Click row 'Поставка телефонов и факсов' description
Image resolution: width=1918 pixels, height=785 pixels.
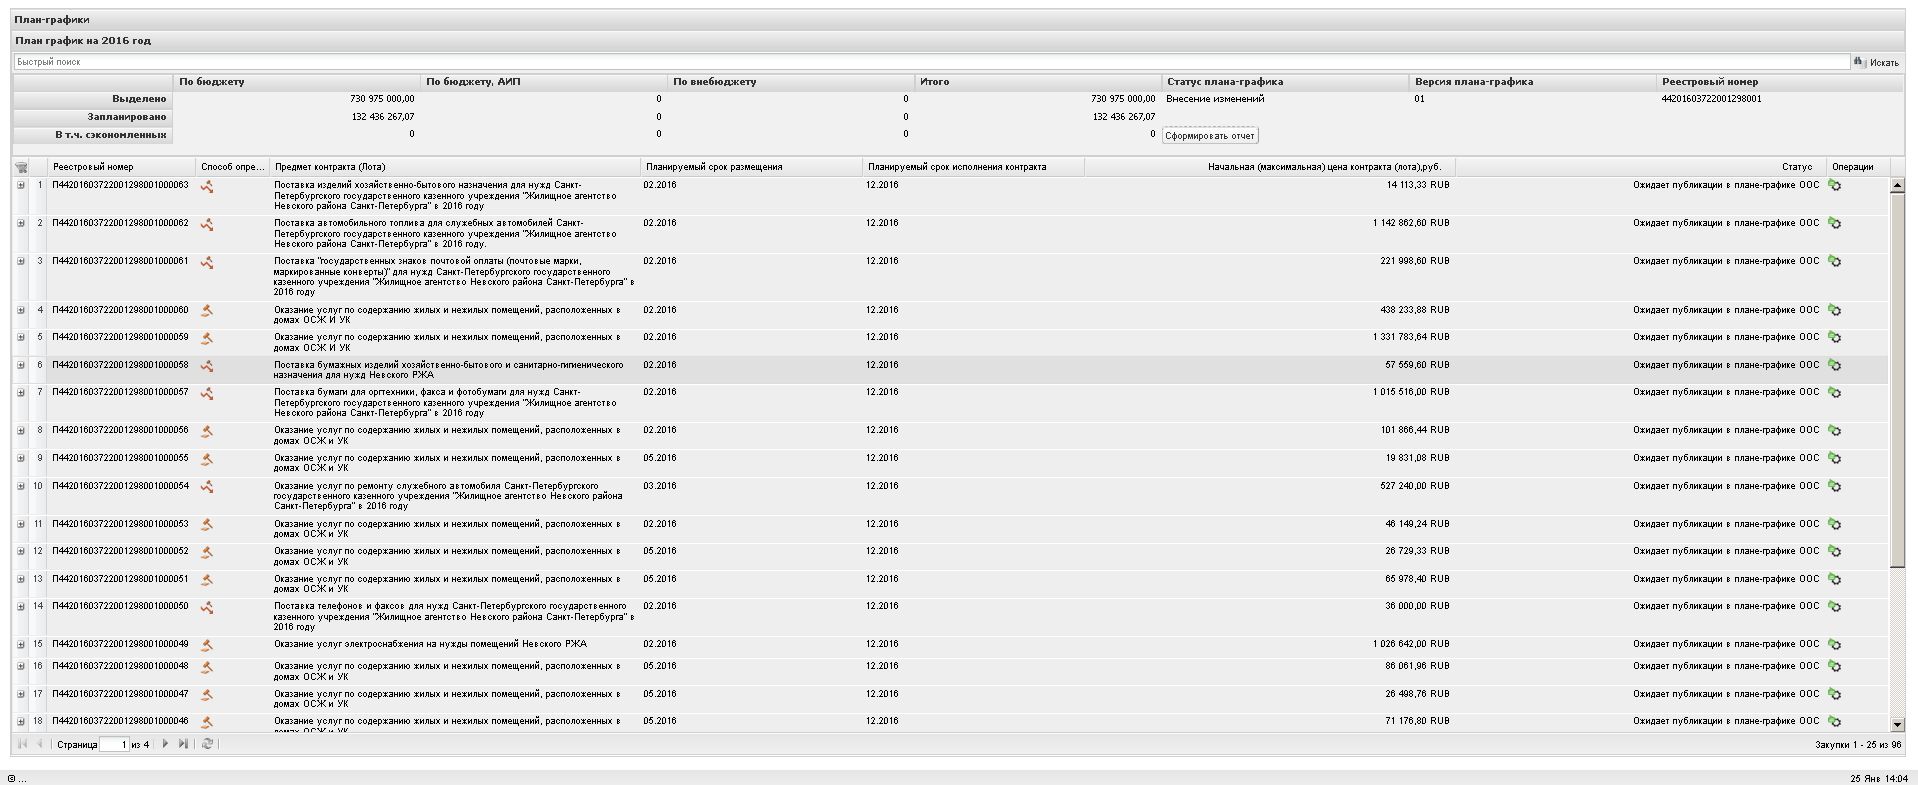click(x=454, y=616)
